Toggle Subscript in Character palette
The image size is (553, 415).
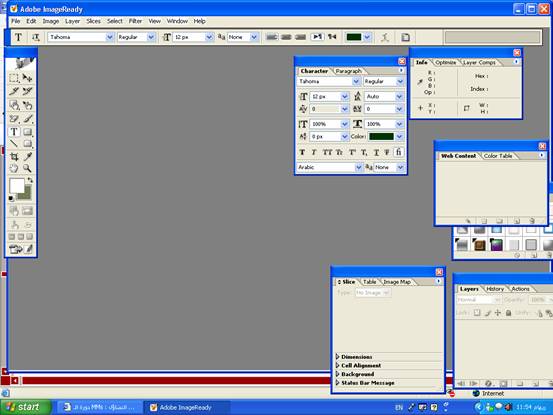click(364, 152)
